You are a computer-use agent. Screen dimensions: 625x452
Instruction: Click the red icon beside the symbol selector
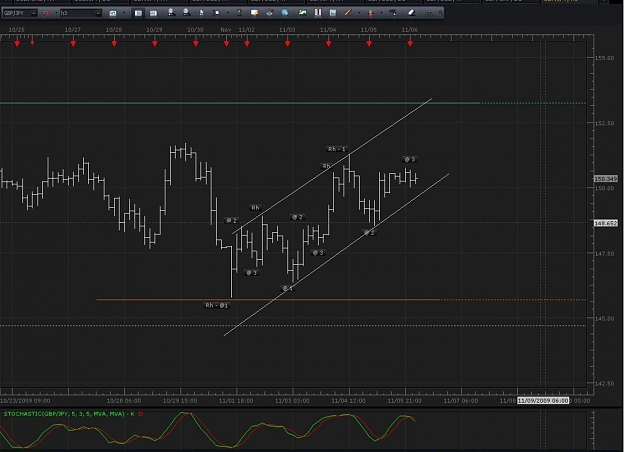pos(47,14)
